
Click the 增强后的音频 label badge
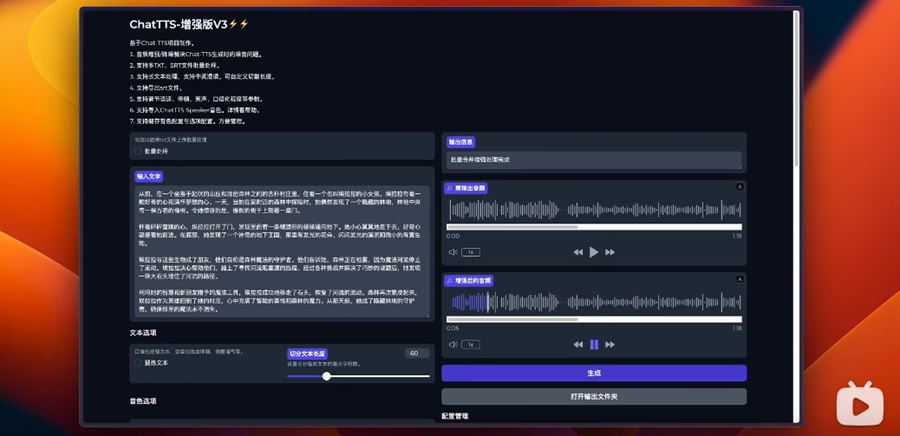click(x=469, y=281)
